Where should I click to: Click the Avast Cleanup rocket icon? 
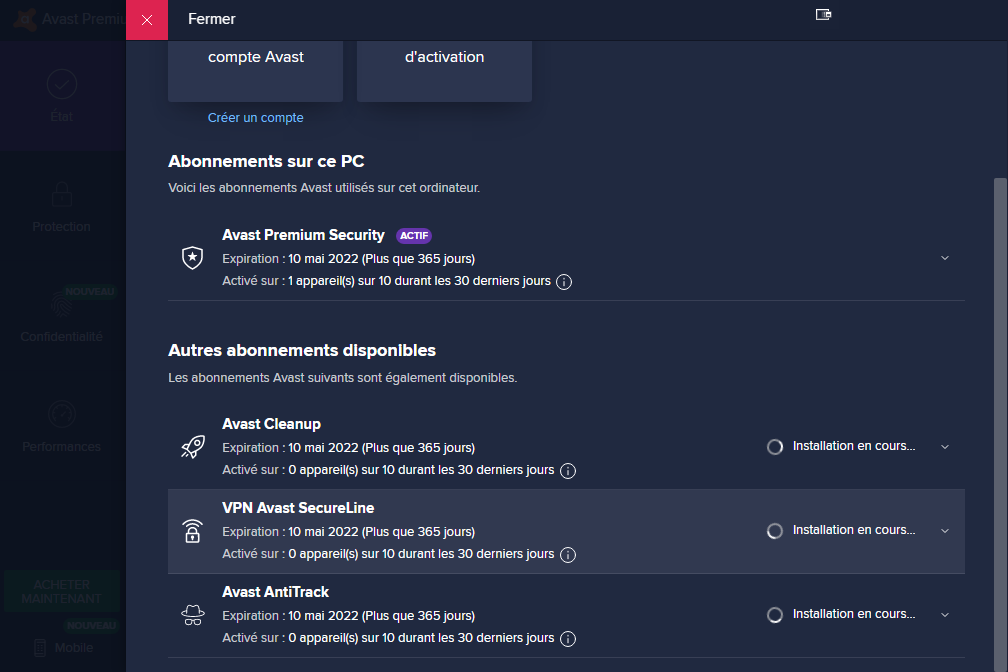tap(192, 446)
